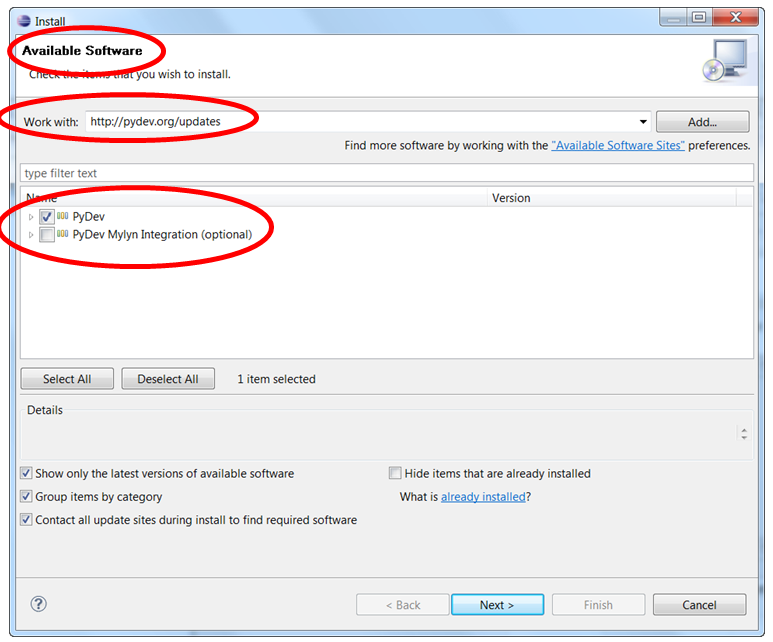Click the Eclipse icon in title bar
The width and height of the screenshot is (773, 642).
[23, 19]
